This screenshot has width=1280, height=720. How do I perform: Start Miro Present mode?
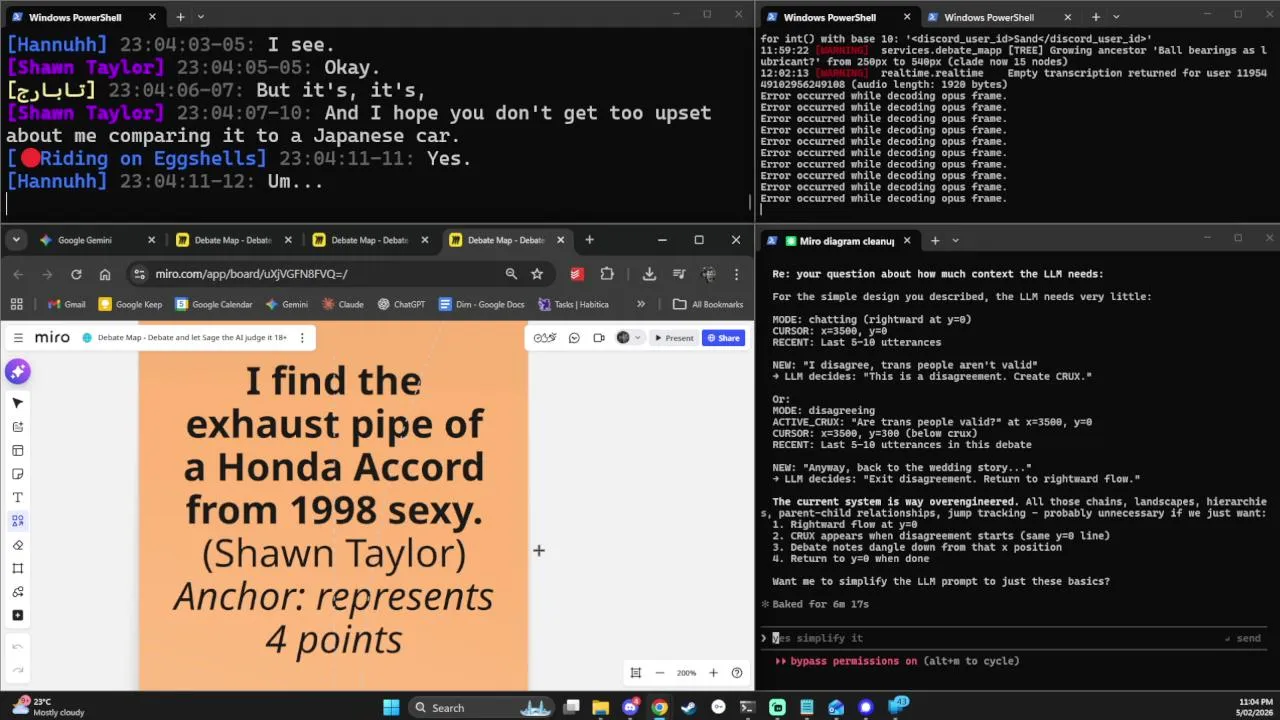(674, 338)
